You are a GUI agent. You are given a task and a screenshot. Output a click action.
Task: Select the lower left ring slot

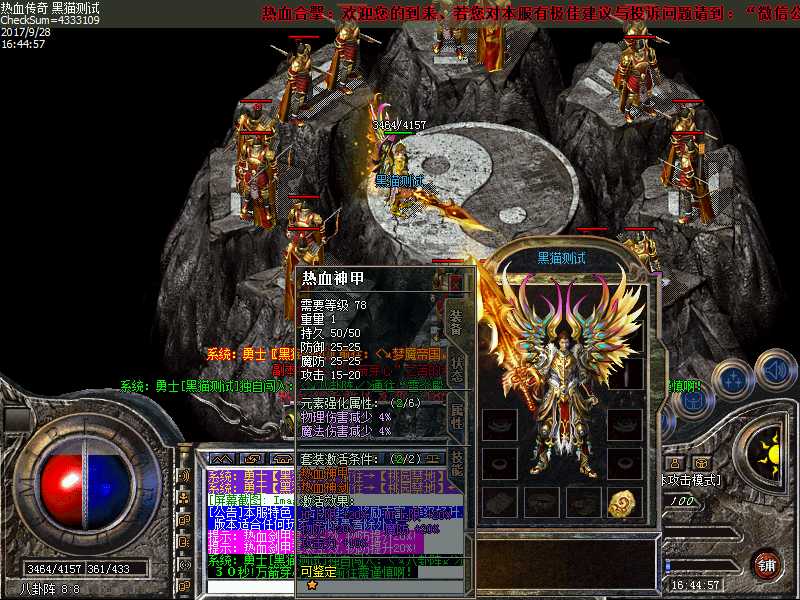499,463
